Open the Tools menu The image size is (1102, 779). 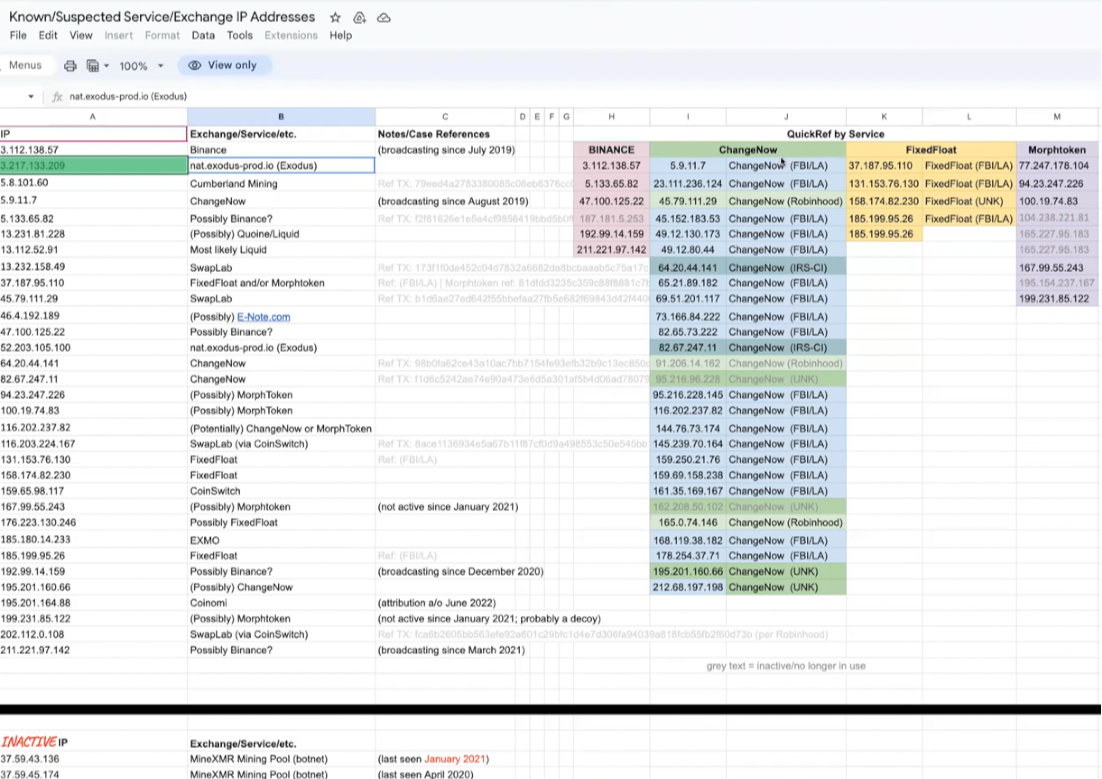tap(240, 35)
